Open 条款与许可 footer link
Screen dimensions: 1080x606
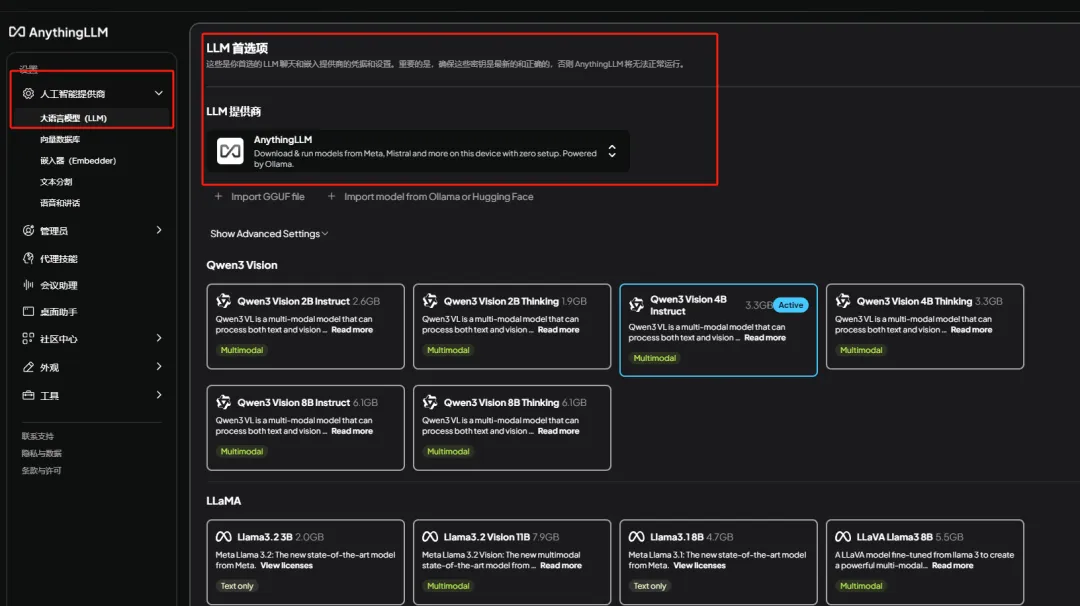coord(41,470)
